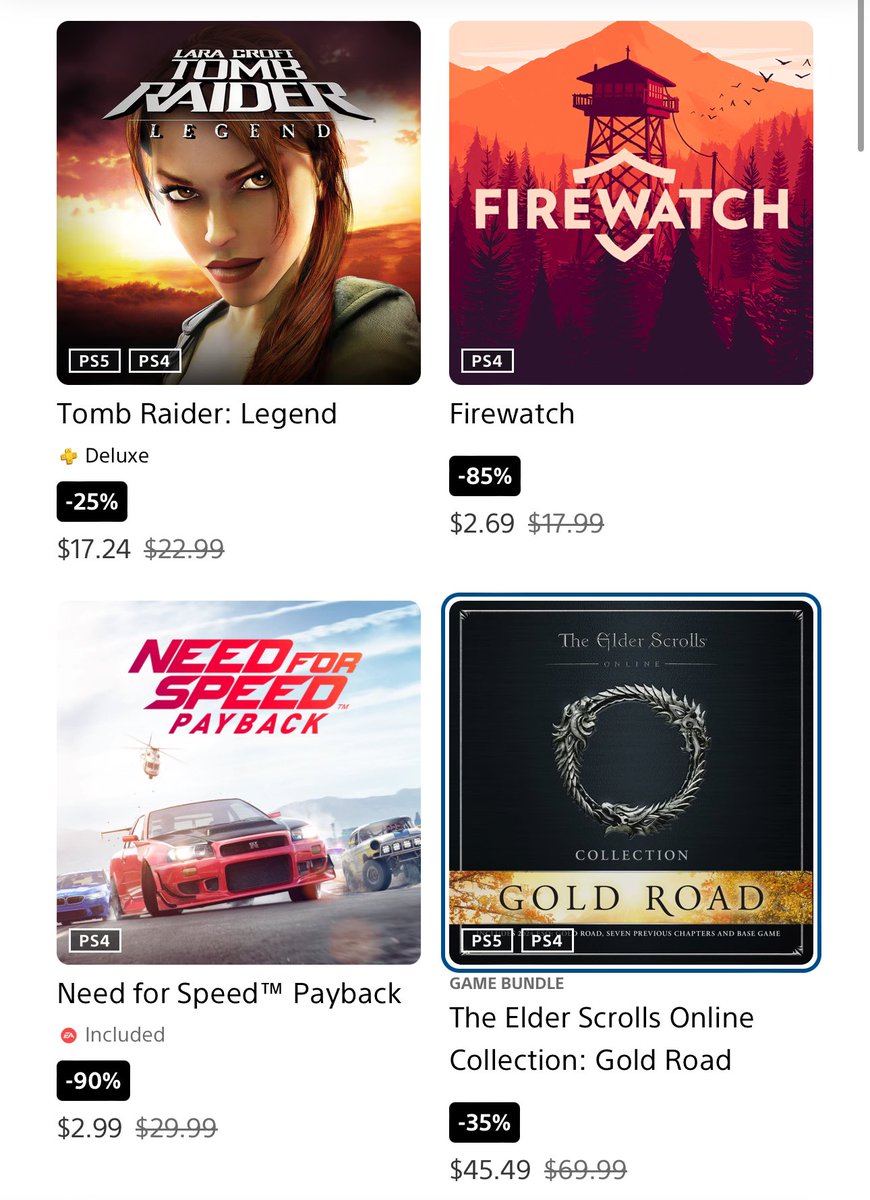Click the PS4 badge on Tomb Raider cover
This screenshot has height=1200, width=870.
click(155, 360)
